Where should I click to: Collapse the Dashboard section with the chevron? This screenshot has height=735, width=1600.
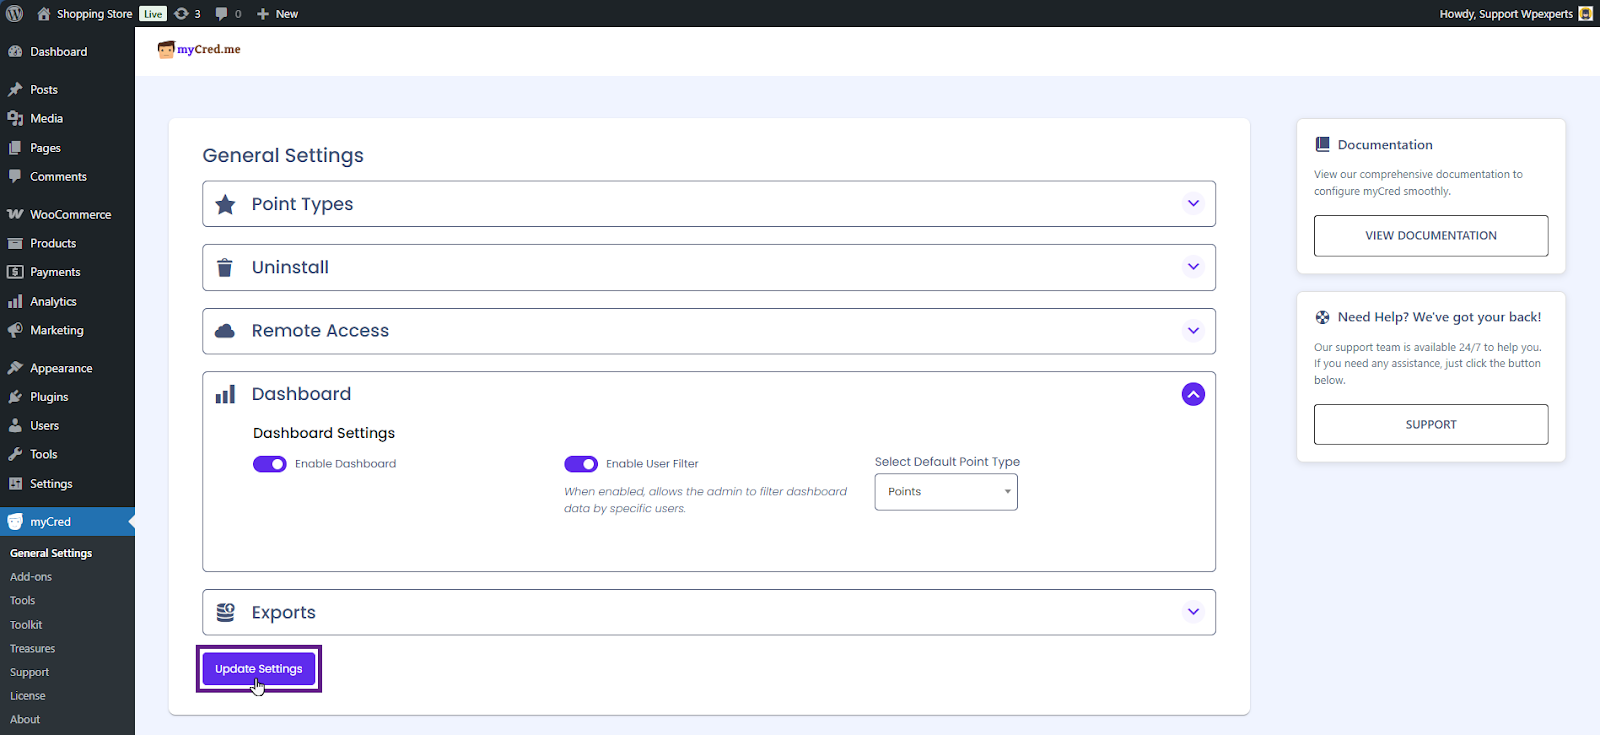point(1193,394)
